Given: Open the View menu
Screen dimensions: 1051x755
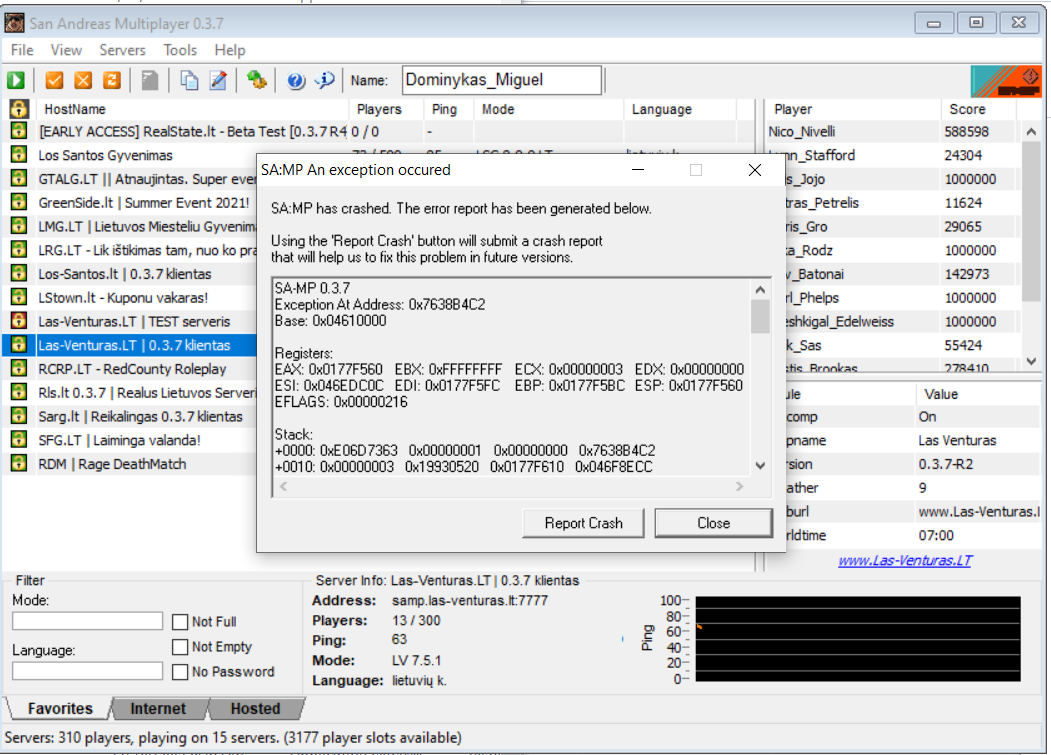Looking at the screenshot, I should (x=66, y=50).
